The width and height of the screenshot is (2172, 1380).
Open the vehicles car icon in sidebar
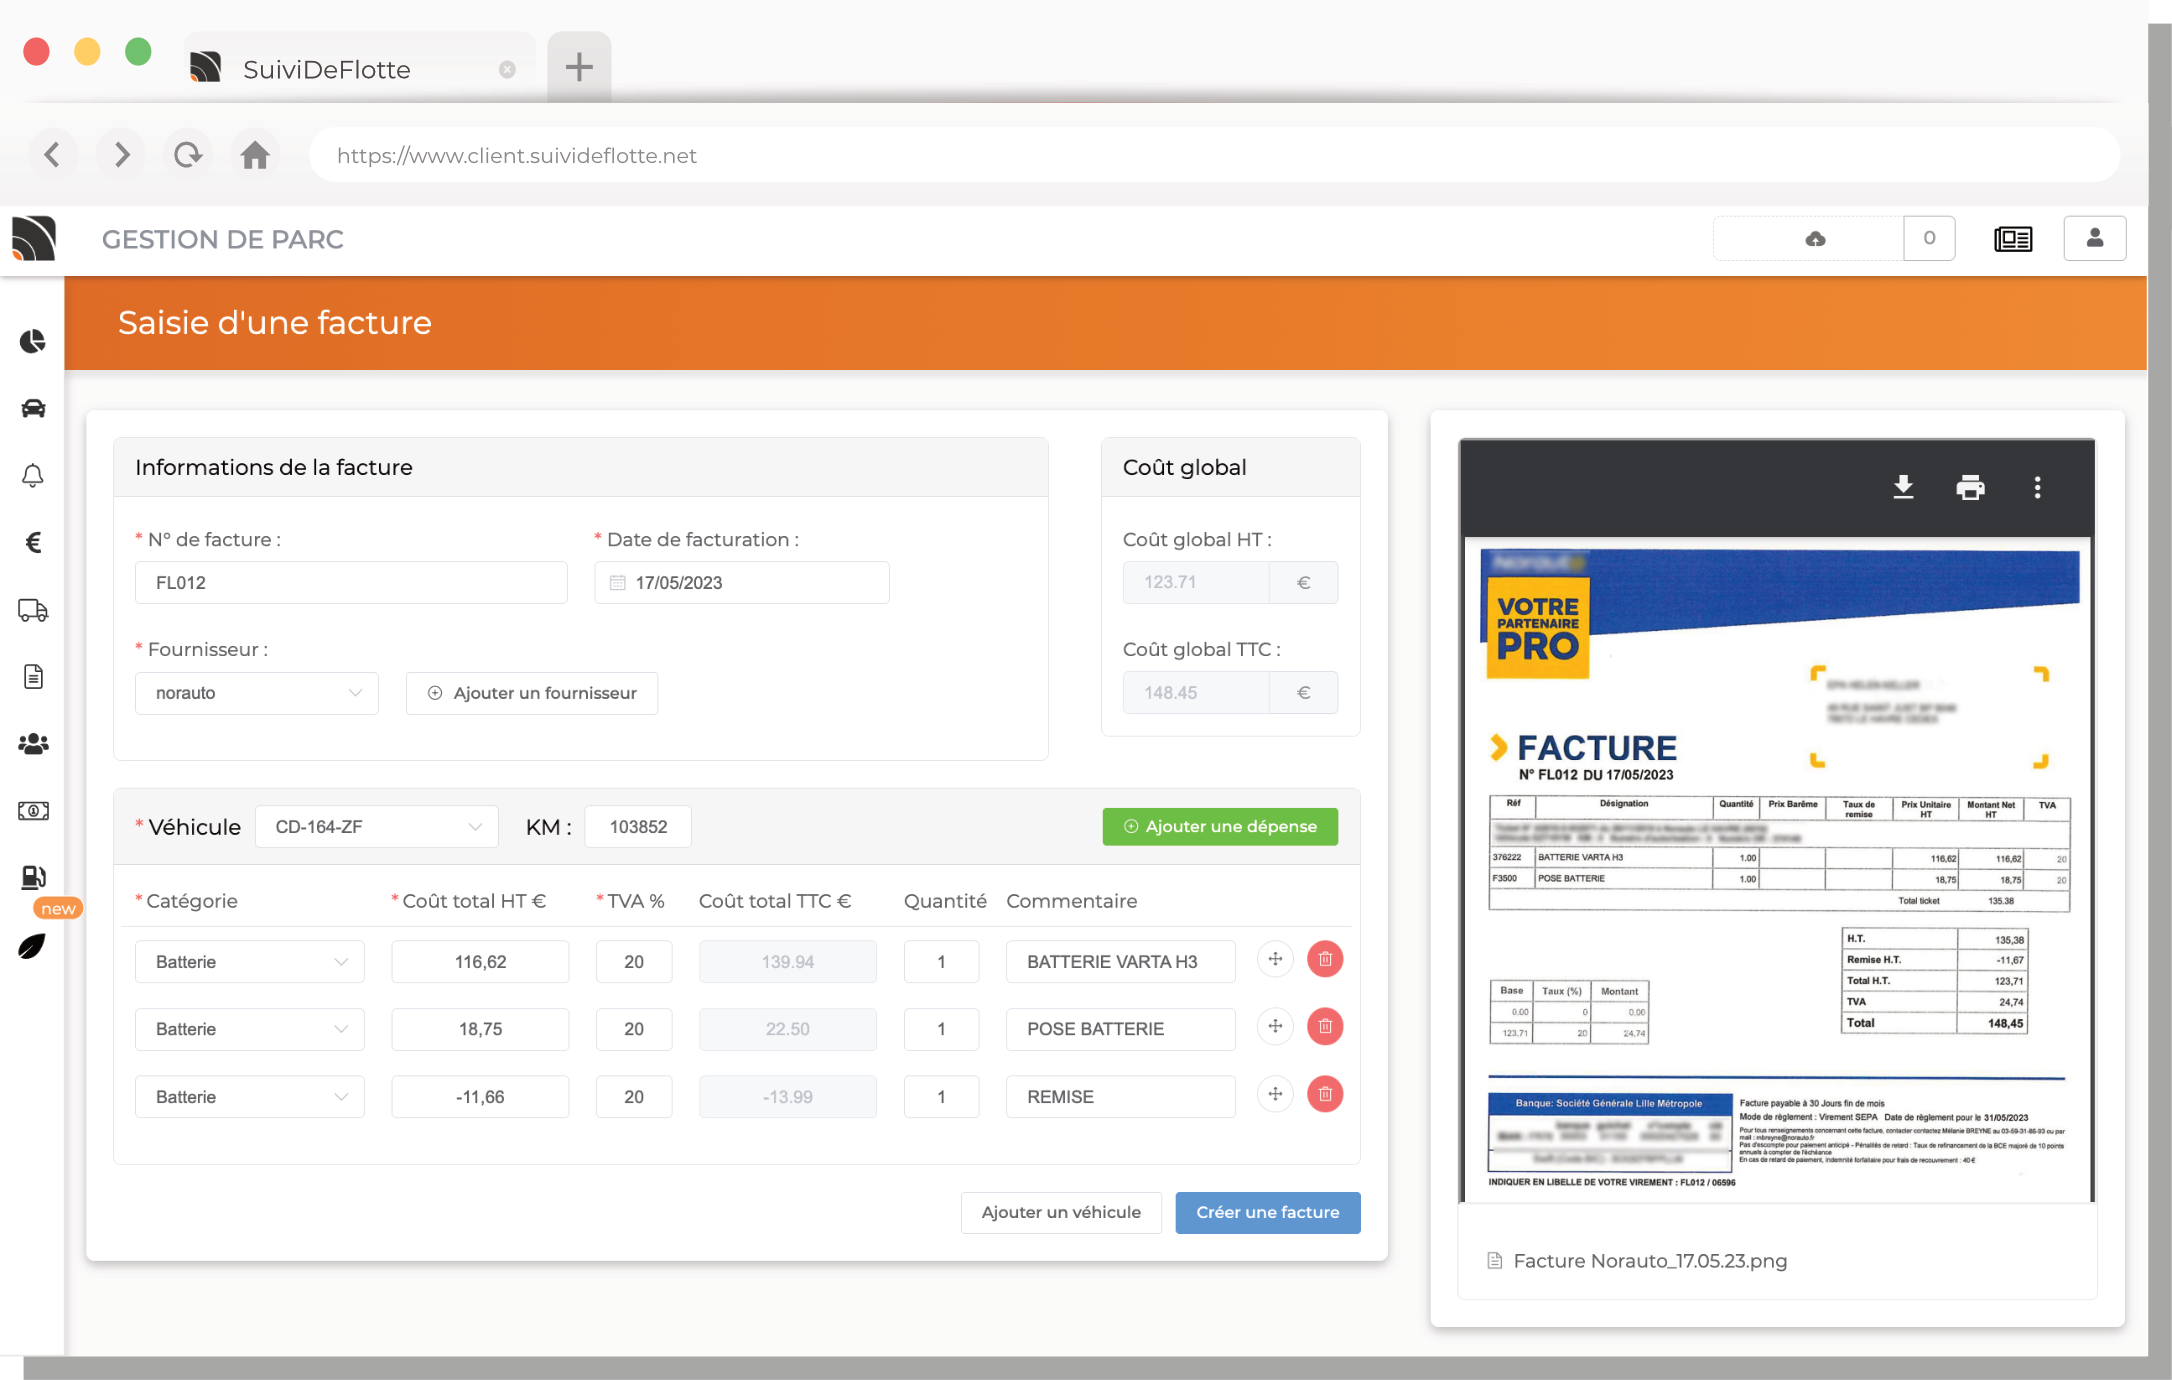tap(33, 408)
